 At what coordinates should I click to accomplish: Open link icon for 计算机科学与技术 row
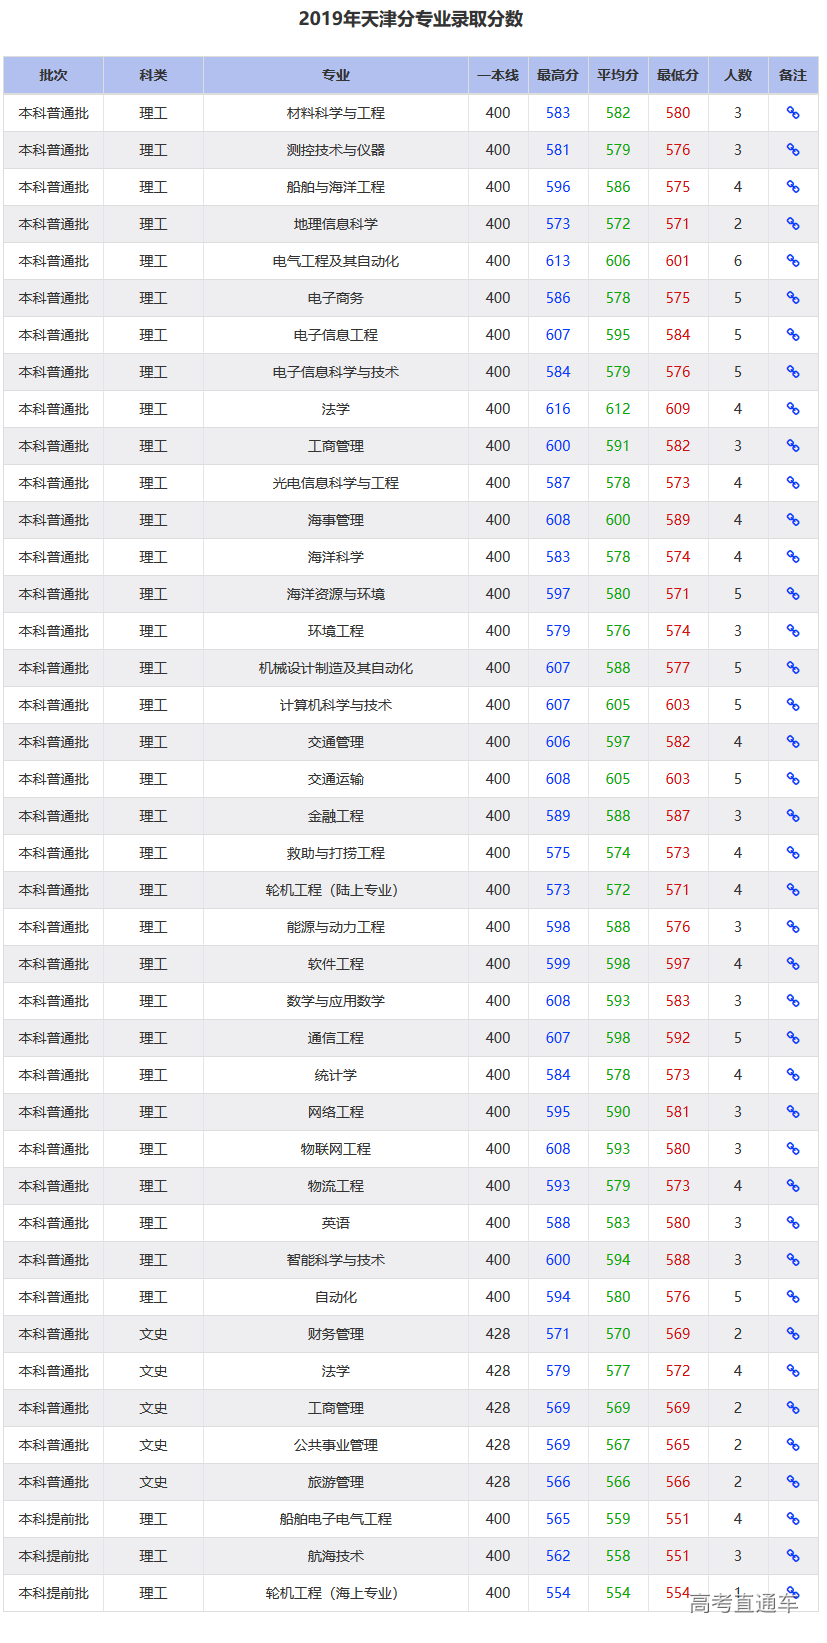(792, 705)
